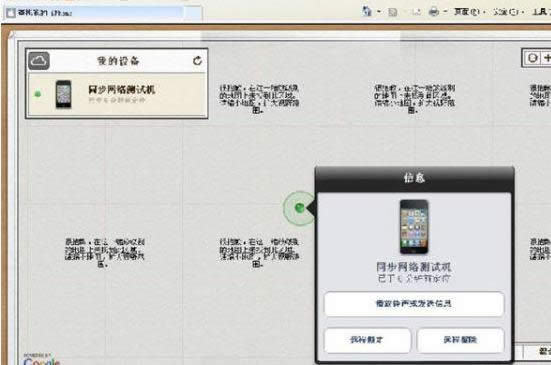Click the 播放铃声或发送信息 button

point(414,304)
